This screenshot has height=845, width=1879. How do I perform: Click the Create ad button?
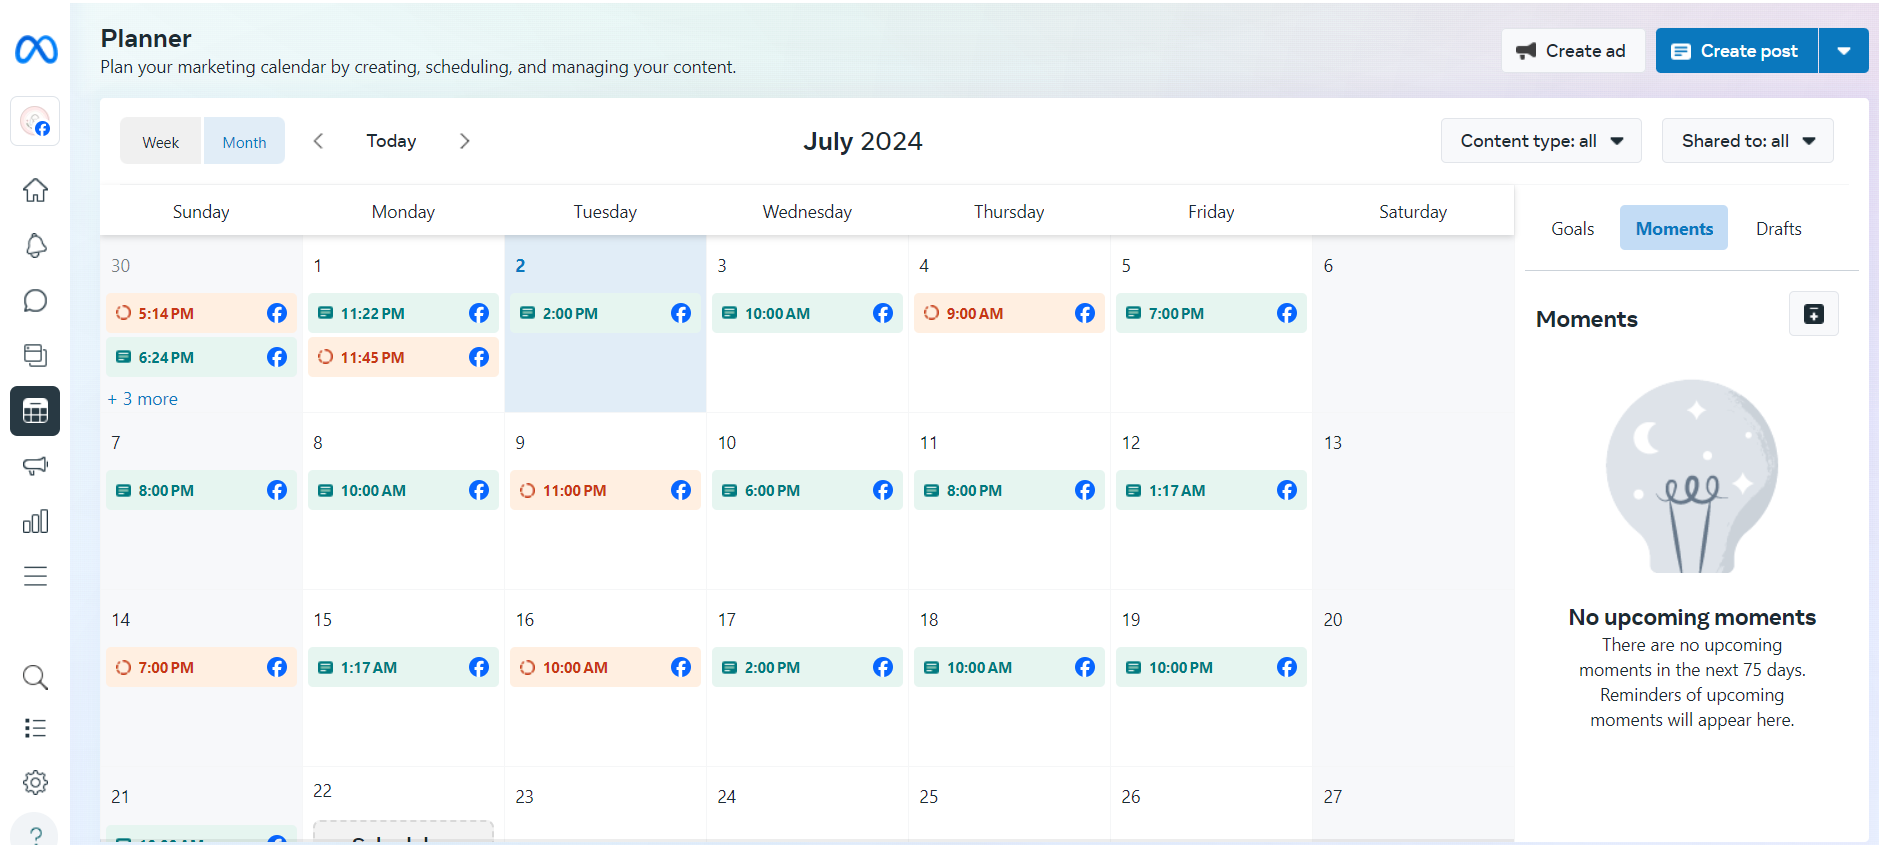point(1572,51)
